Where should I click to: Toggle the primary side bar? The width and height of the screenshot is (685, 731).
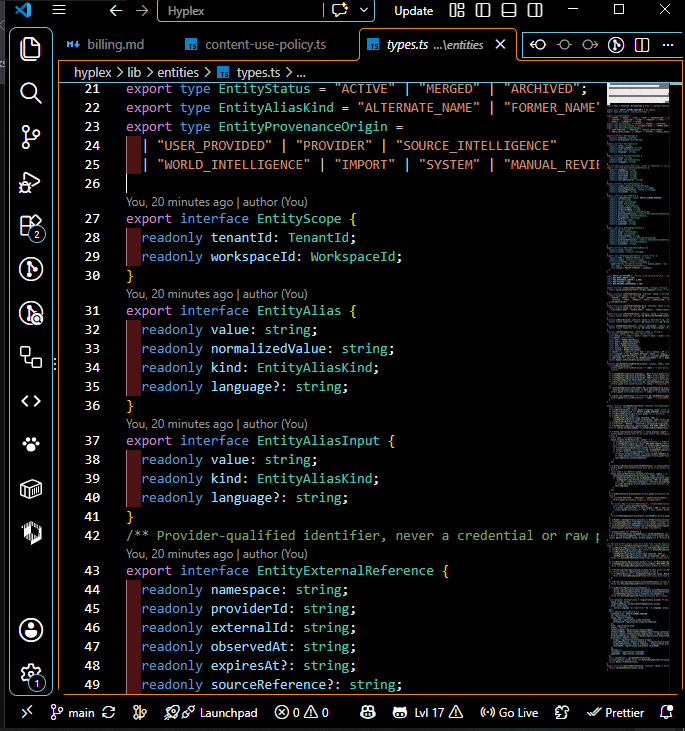pos(483,10)
